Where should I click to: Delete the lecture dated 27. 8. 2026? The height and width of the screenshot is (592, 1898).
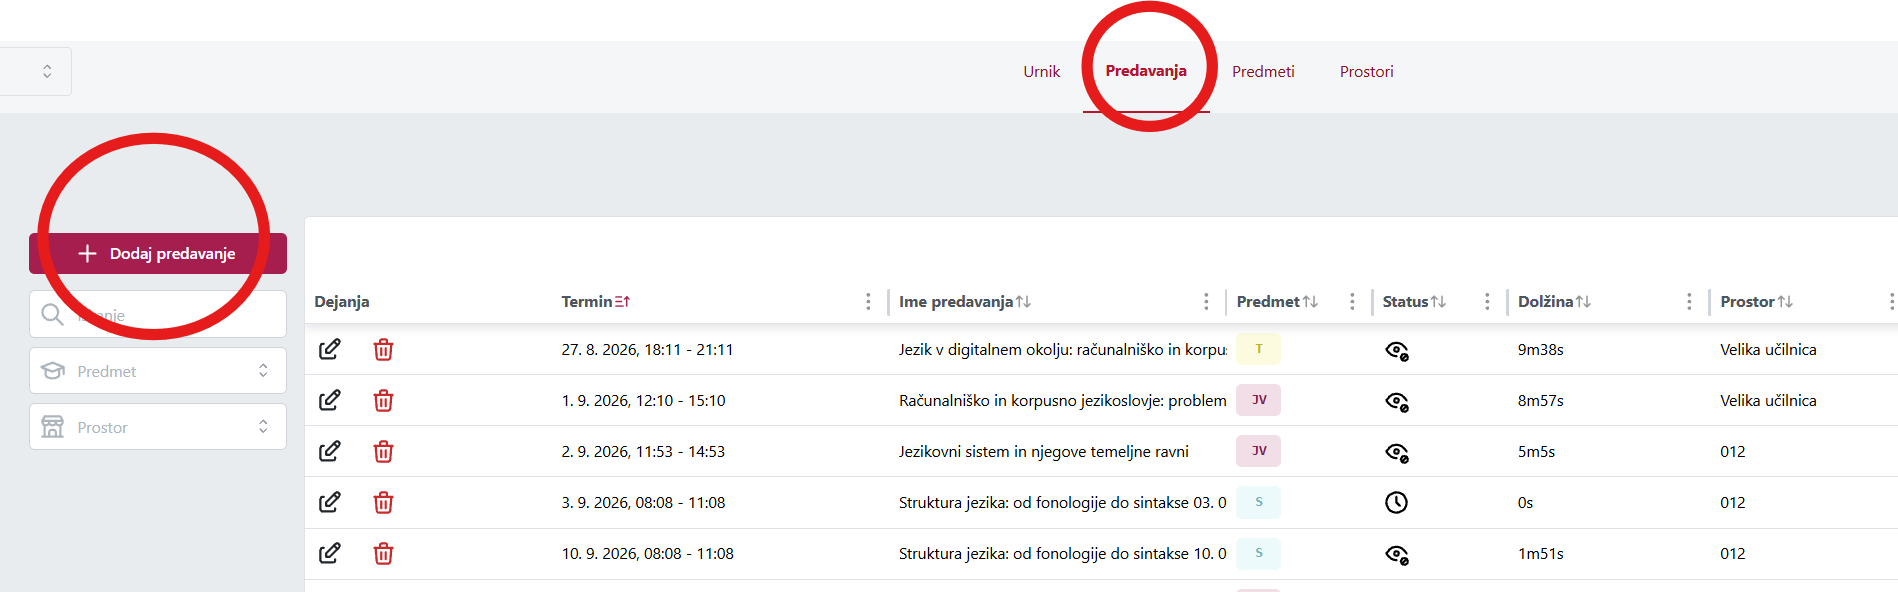383,349
